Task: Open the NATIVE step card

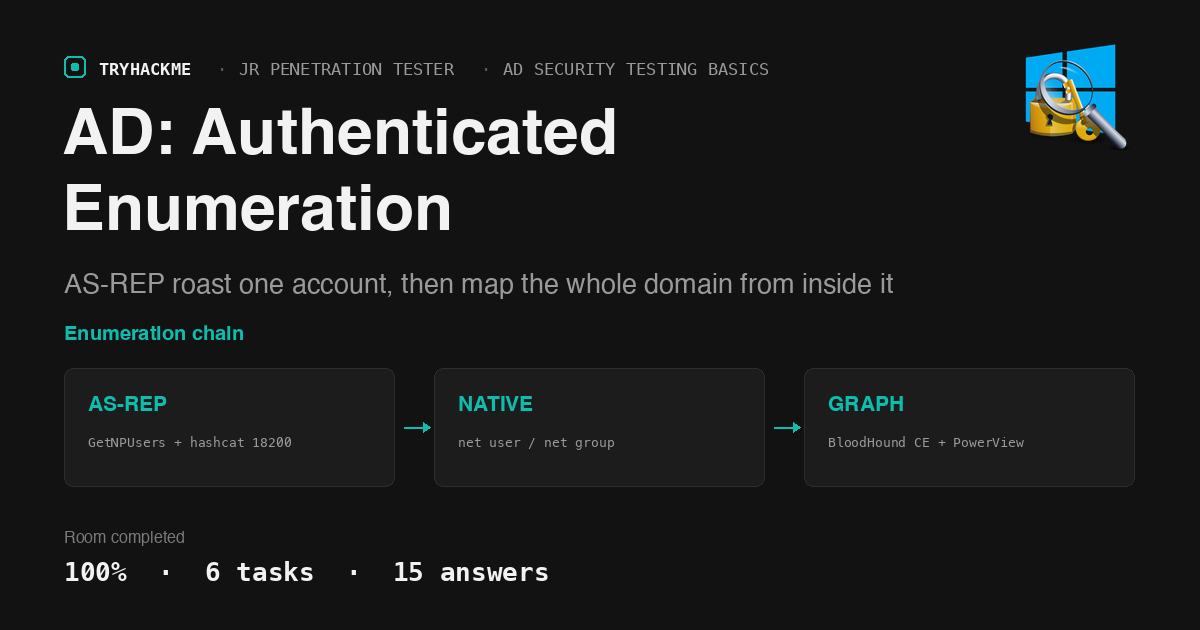Action: point(599,427)
